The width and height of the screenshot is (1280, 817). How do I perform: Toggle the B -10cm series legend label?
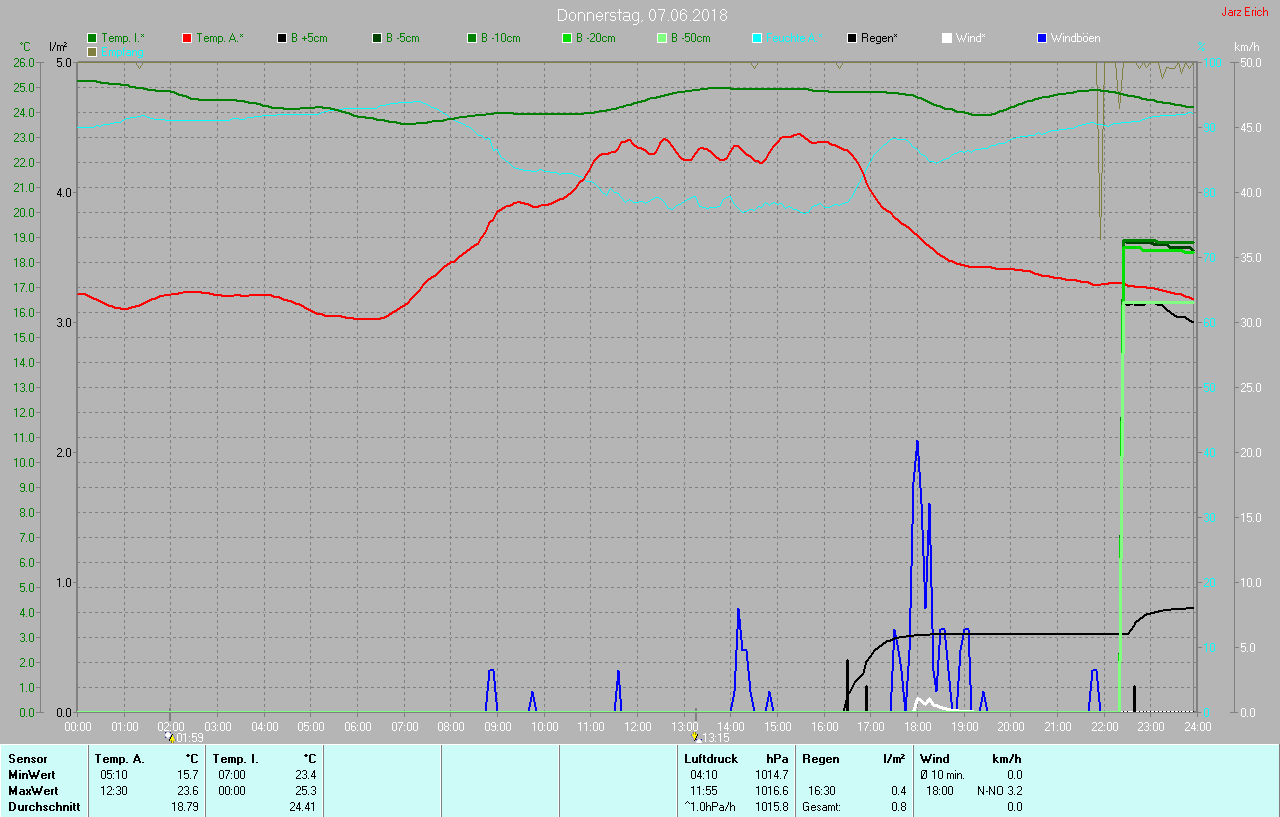click(500, 38)
